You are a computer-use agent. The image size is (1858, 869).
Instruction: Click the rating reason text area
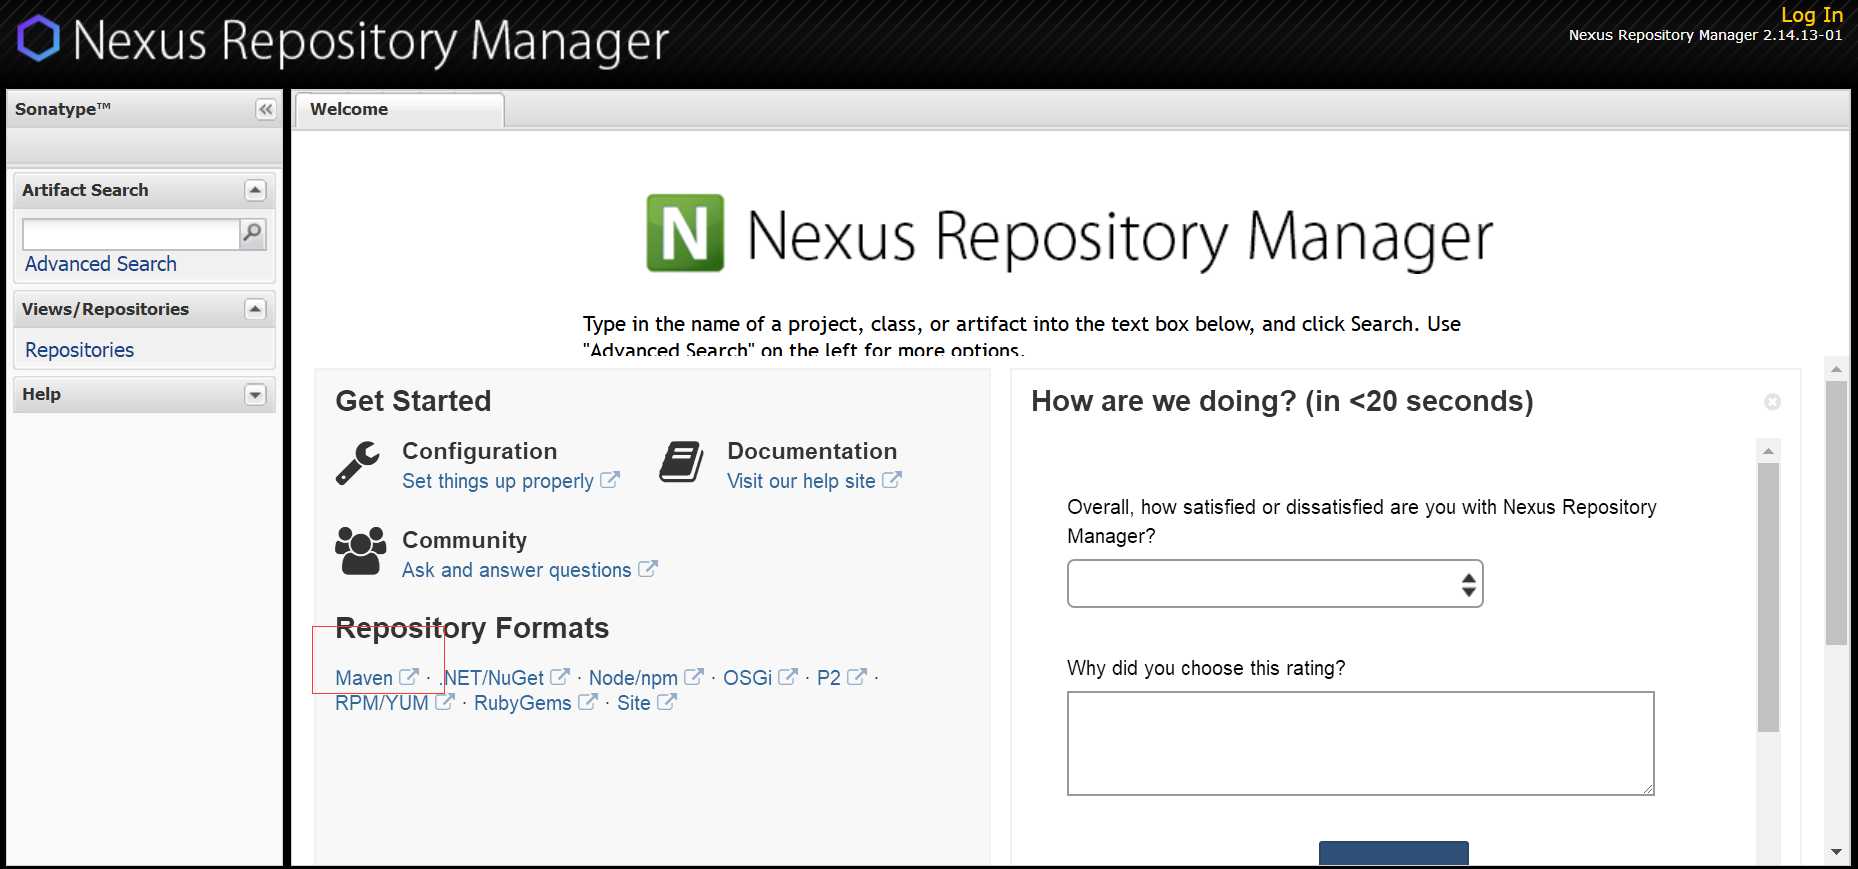pyautogui.click(x=1361, y=743)
